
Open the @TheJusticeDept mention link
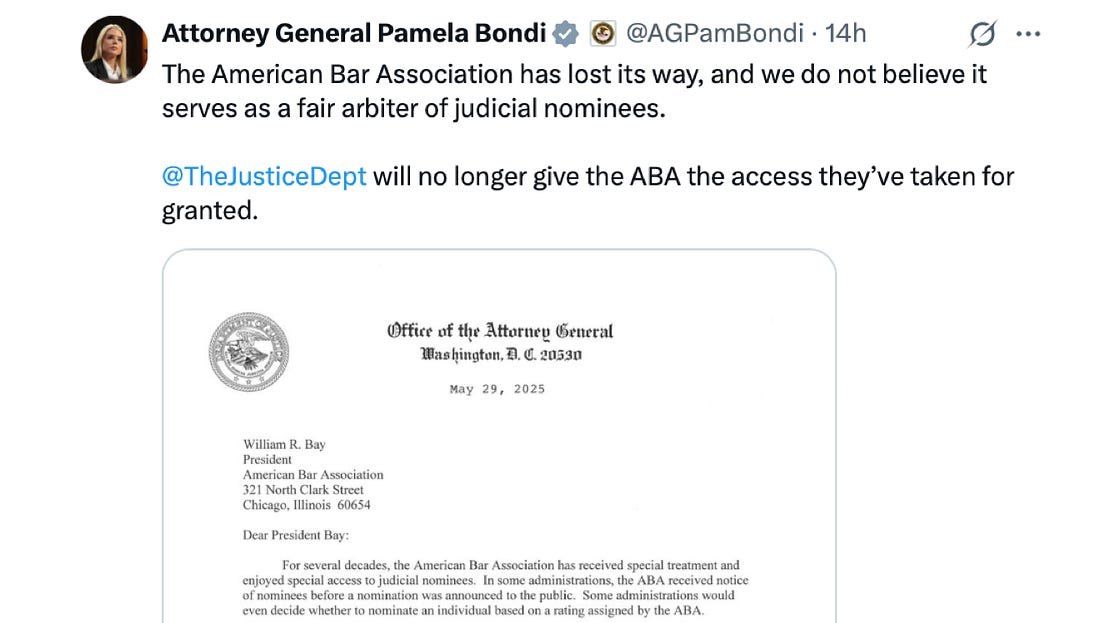(264, 177)
